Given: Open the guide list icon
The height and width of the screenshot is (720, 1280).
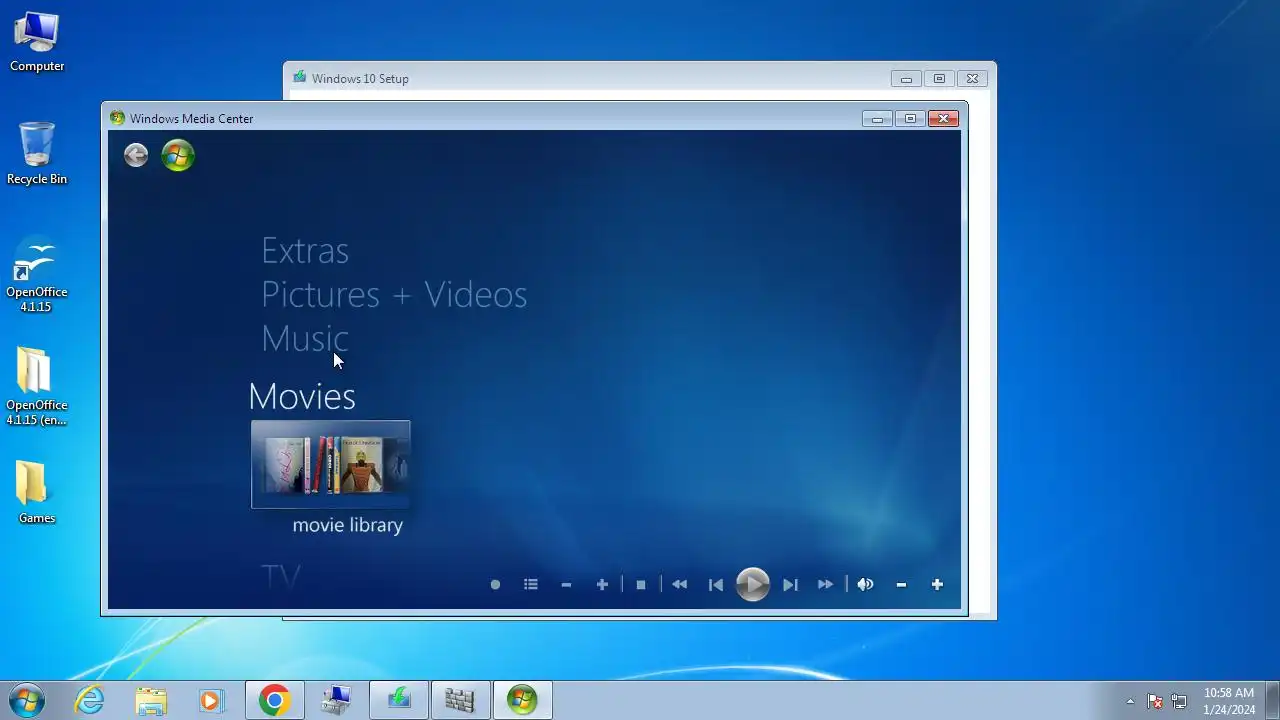Looking at the screenshot, I should (x=531, y=584).
